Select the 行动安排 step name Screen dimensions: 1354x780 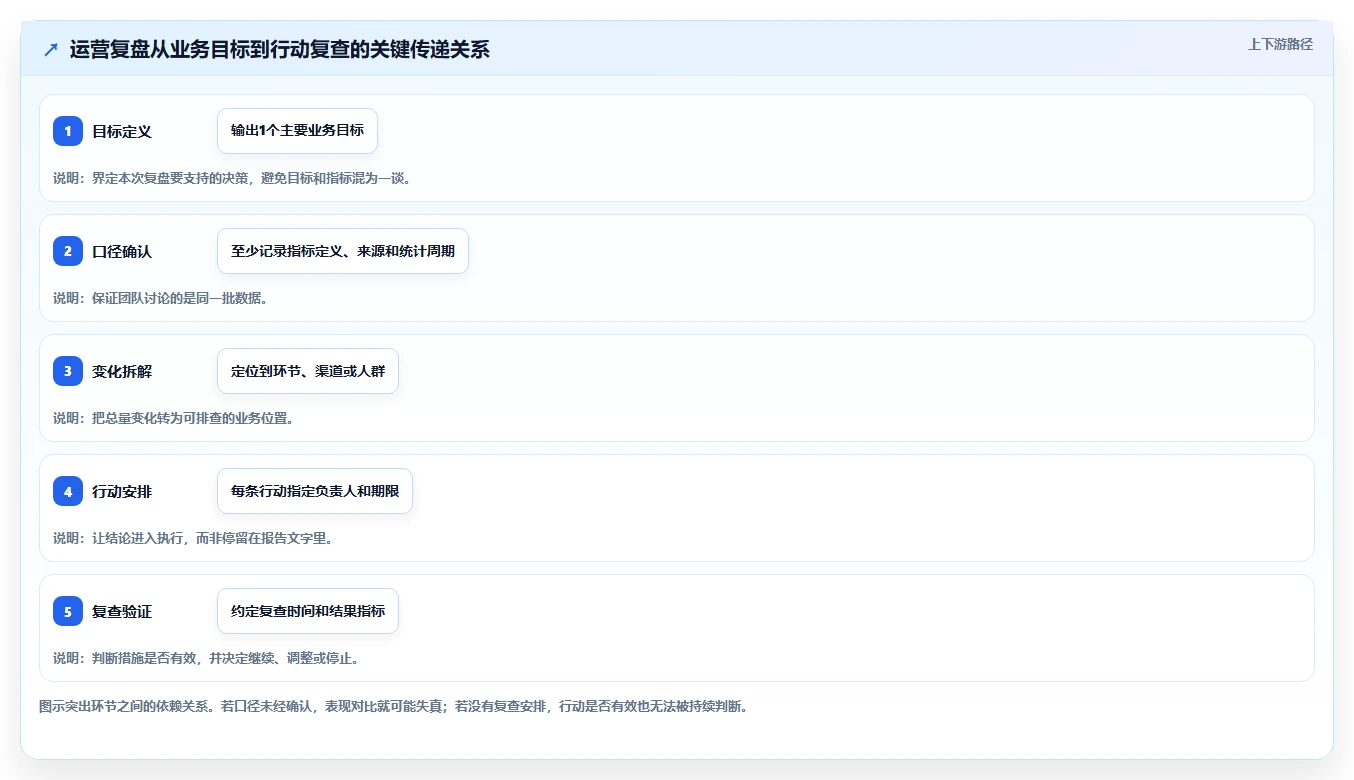tap(122, 491)
